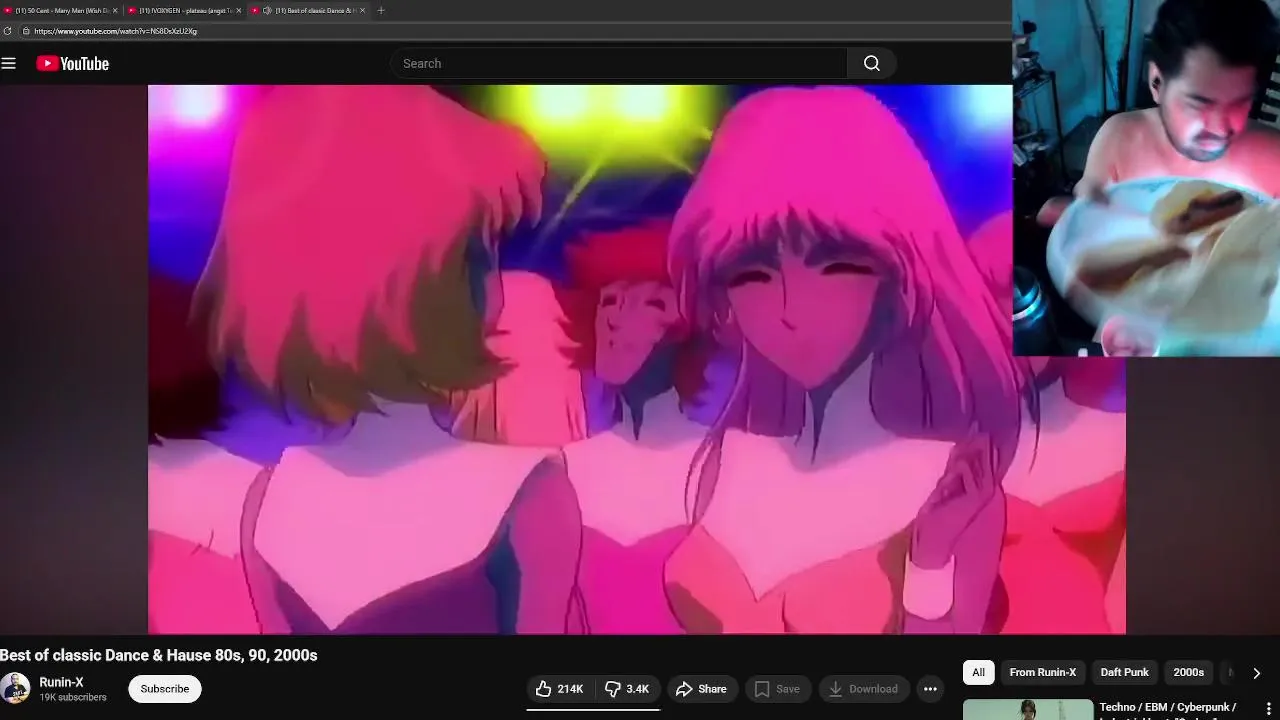This screenshot has width=1280, height=720.
Task: Go to YouTube home via the logo
Action: point(72,63)
